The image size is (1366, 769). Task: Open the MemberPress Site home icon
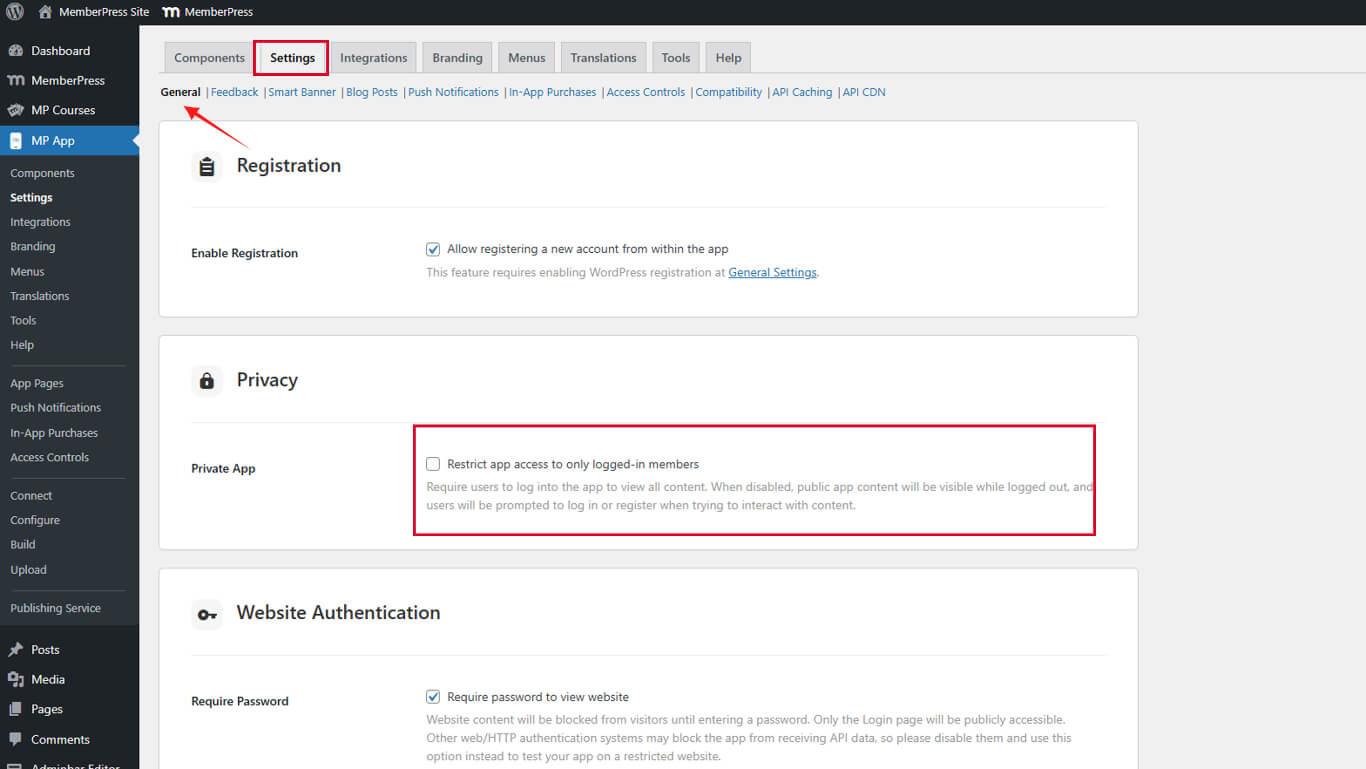[45, 12]
